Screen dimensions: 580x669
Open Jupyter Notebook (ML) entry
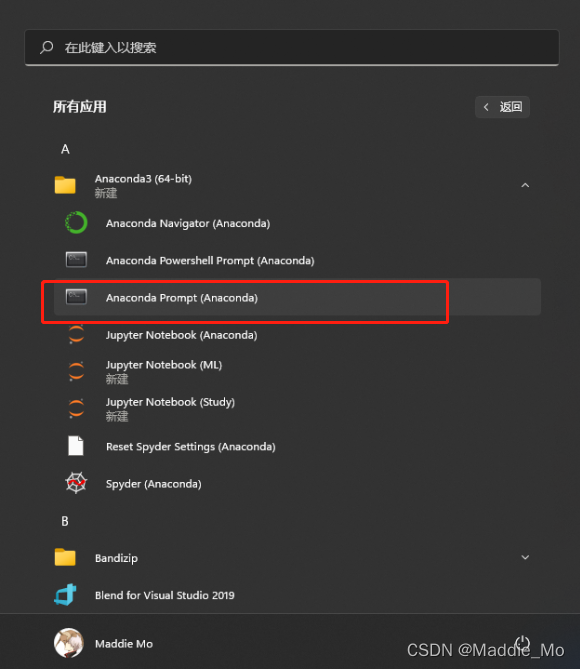coord(164,365)
